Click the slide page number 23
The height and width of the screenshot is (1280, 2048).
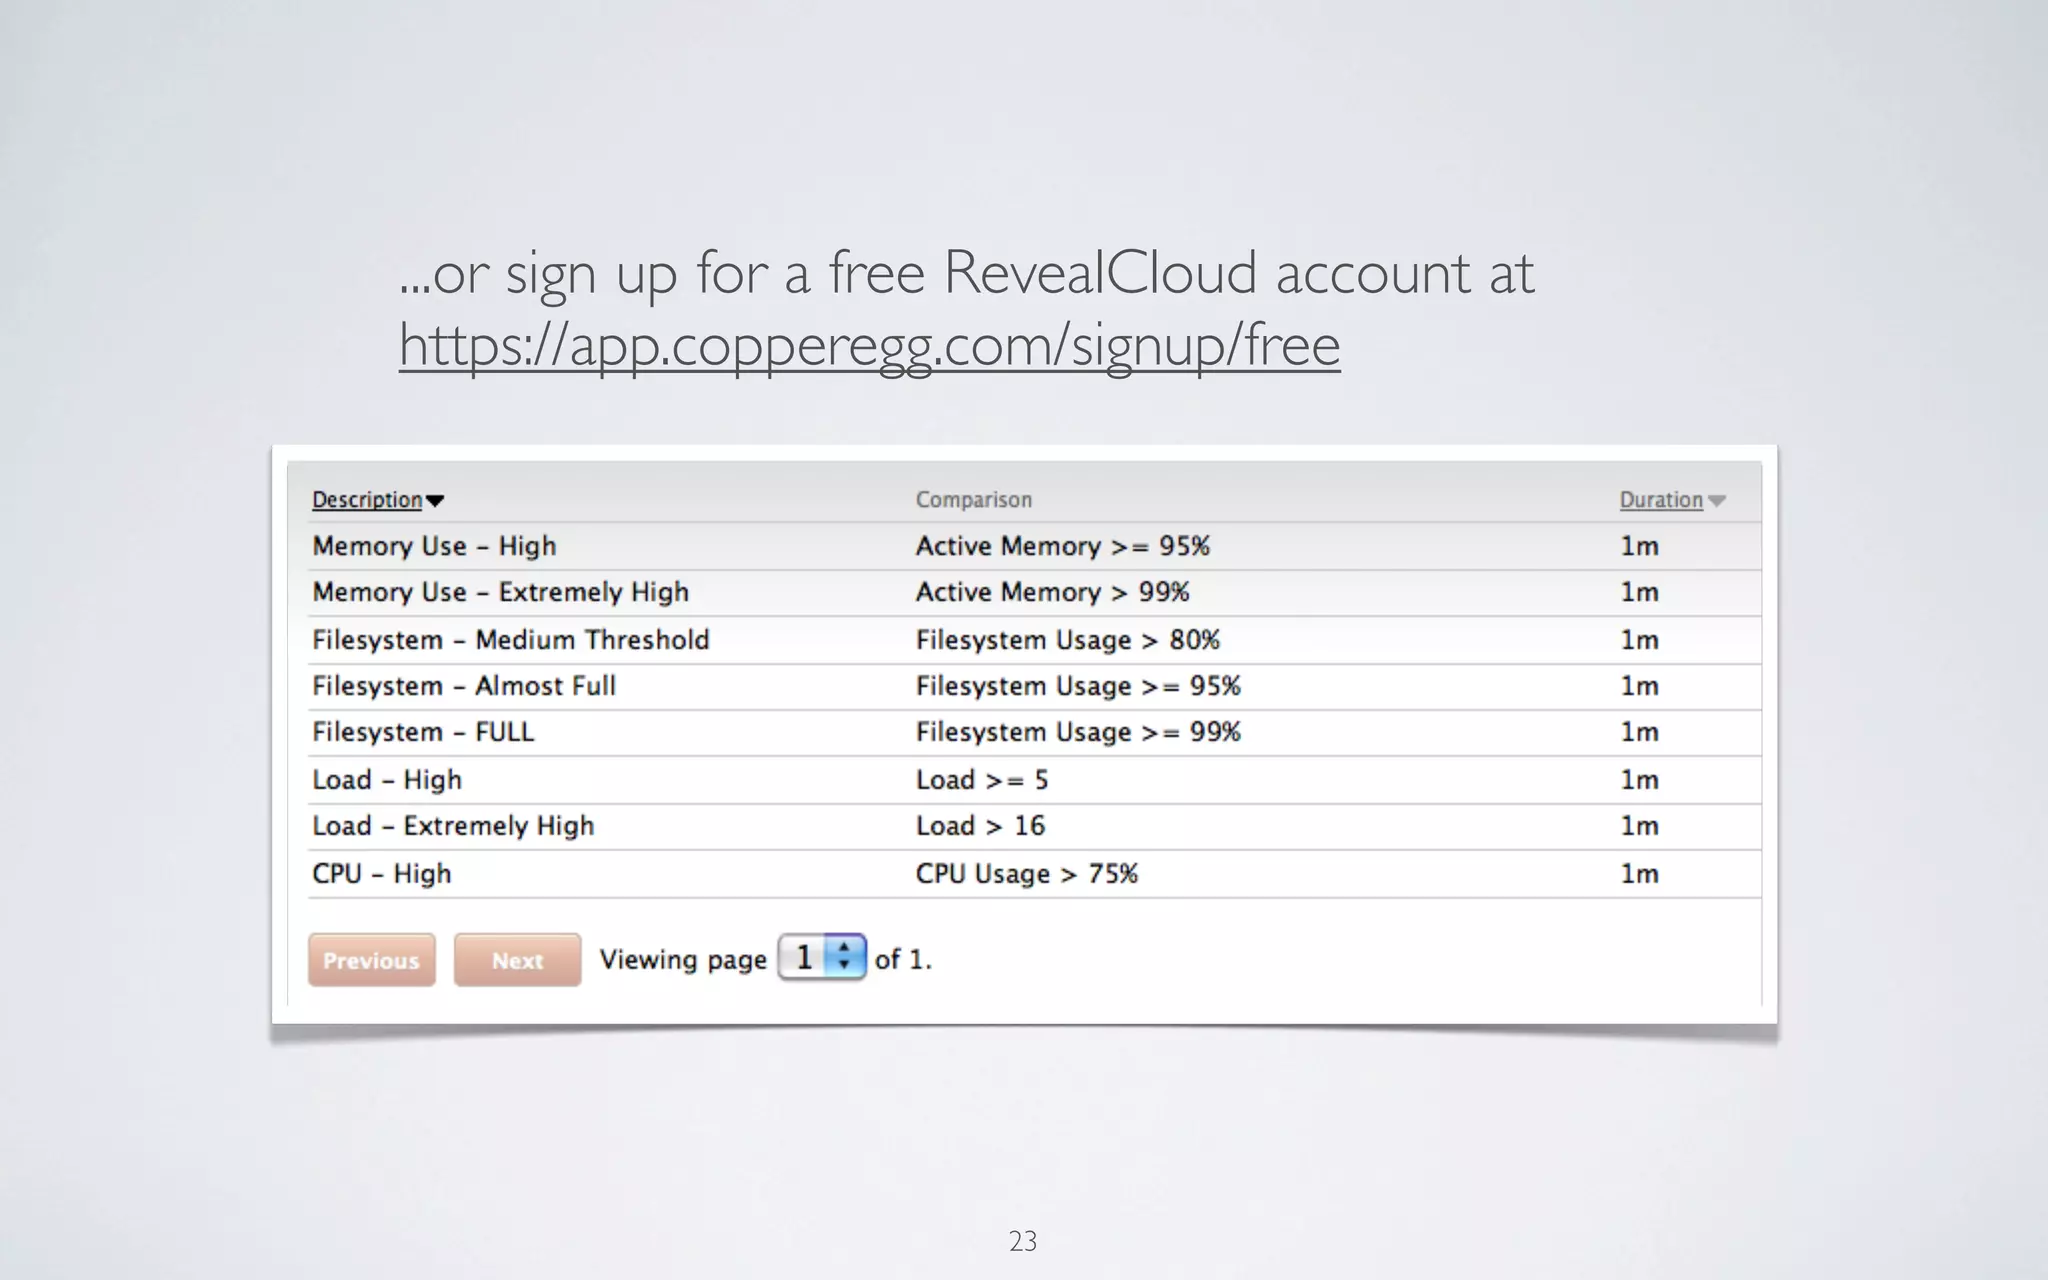pos(1023,1241)
